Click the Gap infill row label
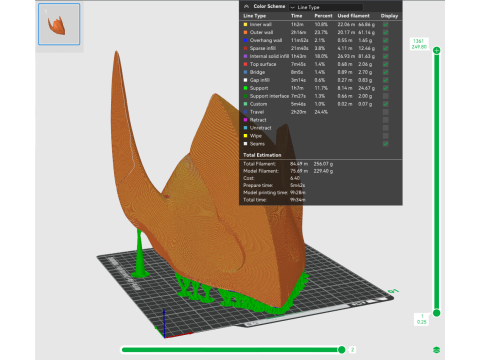Screen dimensions: 480x360 tap(260, 80)
